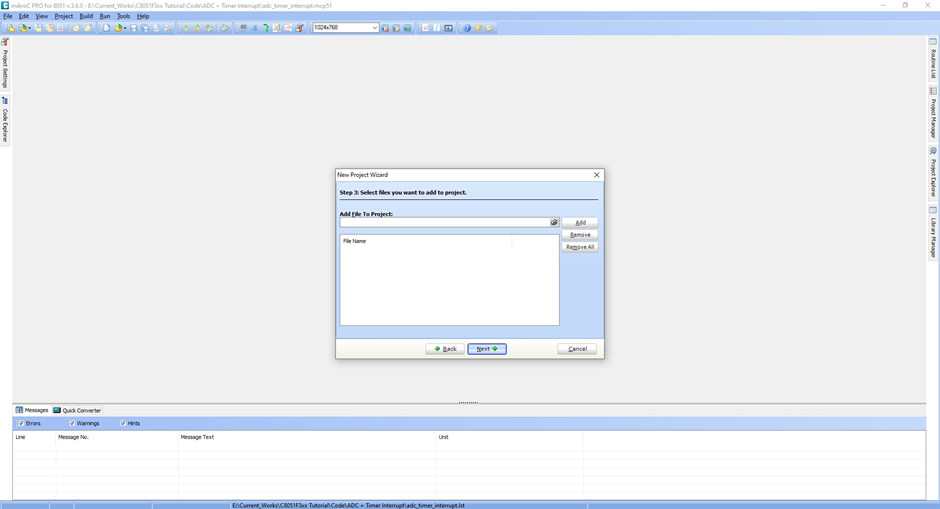
Task: Expand the Open Project dropdown arrow
Action: click(x=30, y=28)
